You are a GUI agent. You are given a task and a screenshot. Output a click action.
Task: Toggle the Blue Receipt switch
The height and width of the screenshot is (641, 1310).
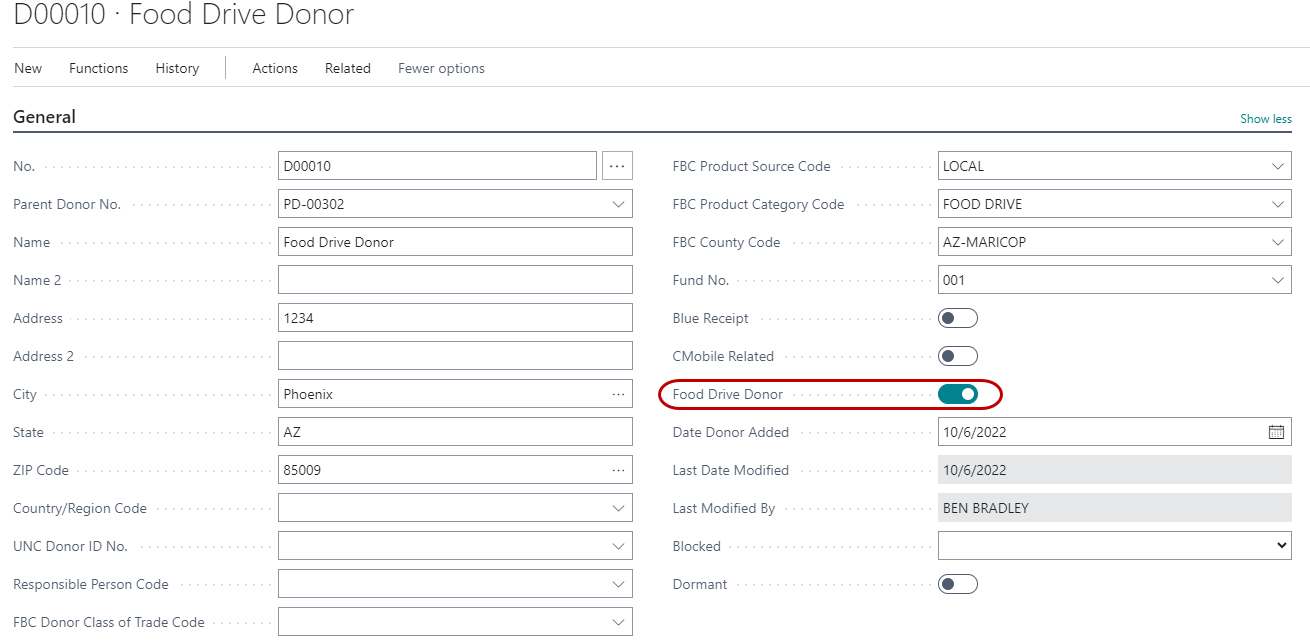tap(957, 318)
